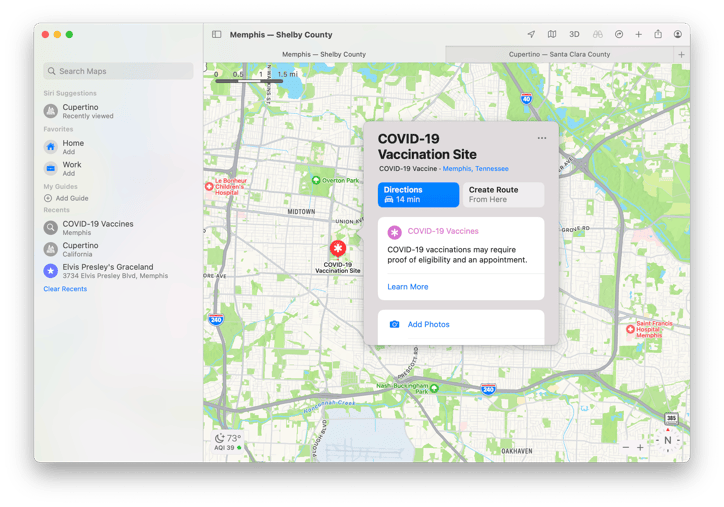Click the zoom in plus control
This screenshot has height=507, width=724.
pos(640,447)
